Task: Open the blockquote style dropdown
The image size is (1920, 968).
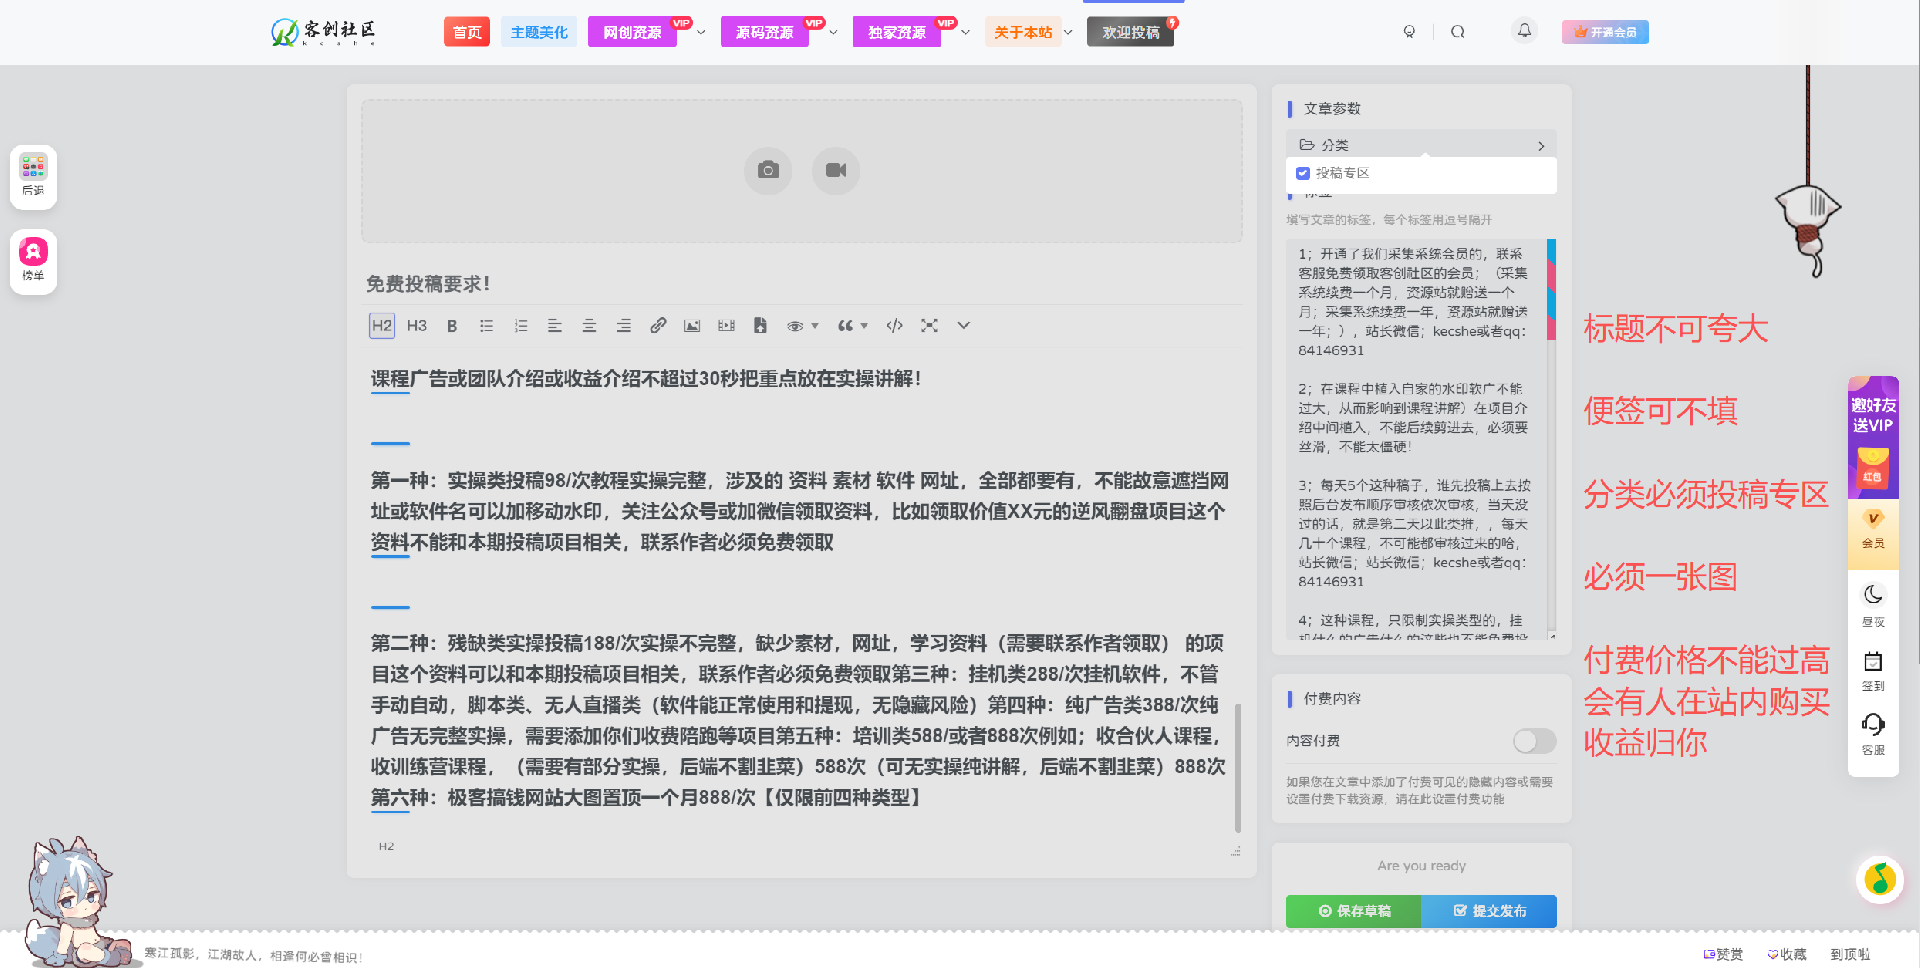Action: point(852,326)
